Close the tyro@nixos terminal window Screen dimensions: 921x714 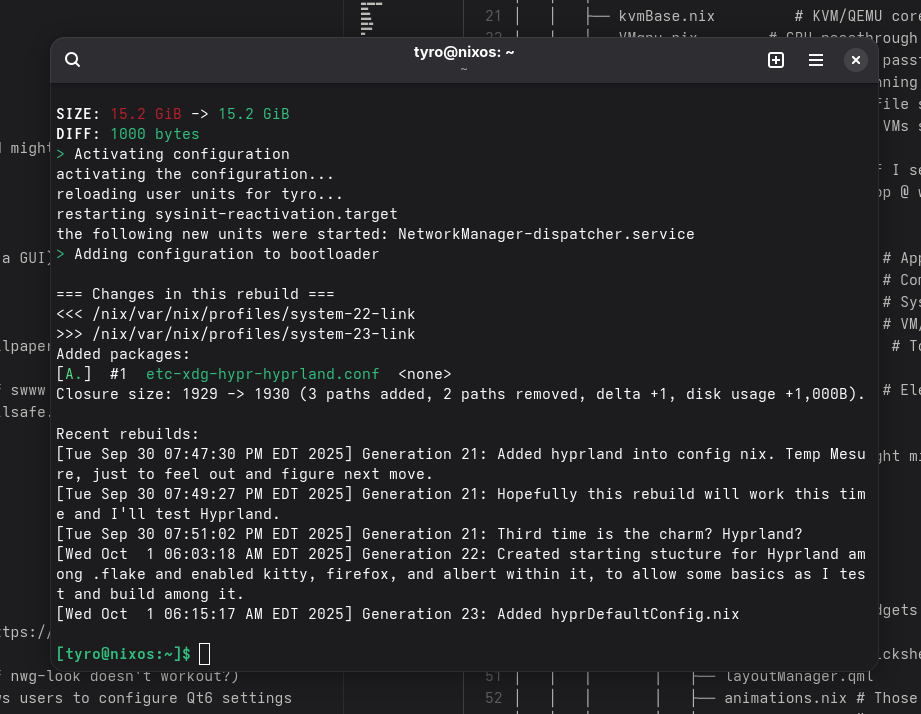coord(856,60)
